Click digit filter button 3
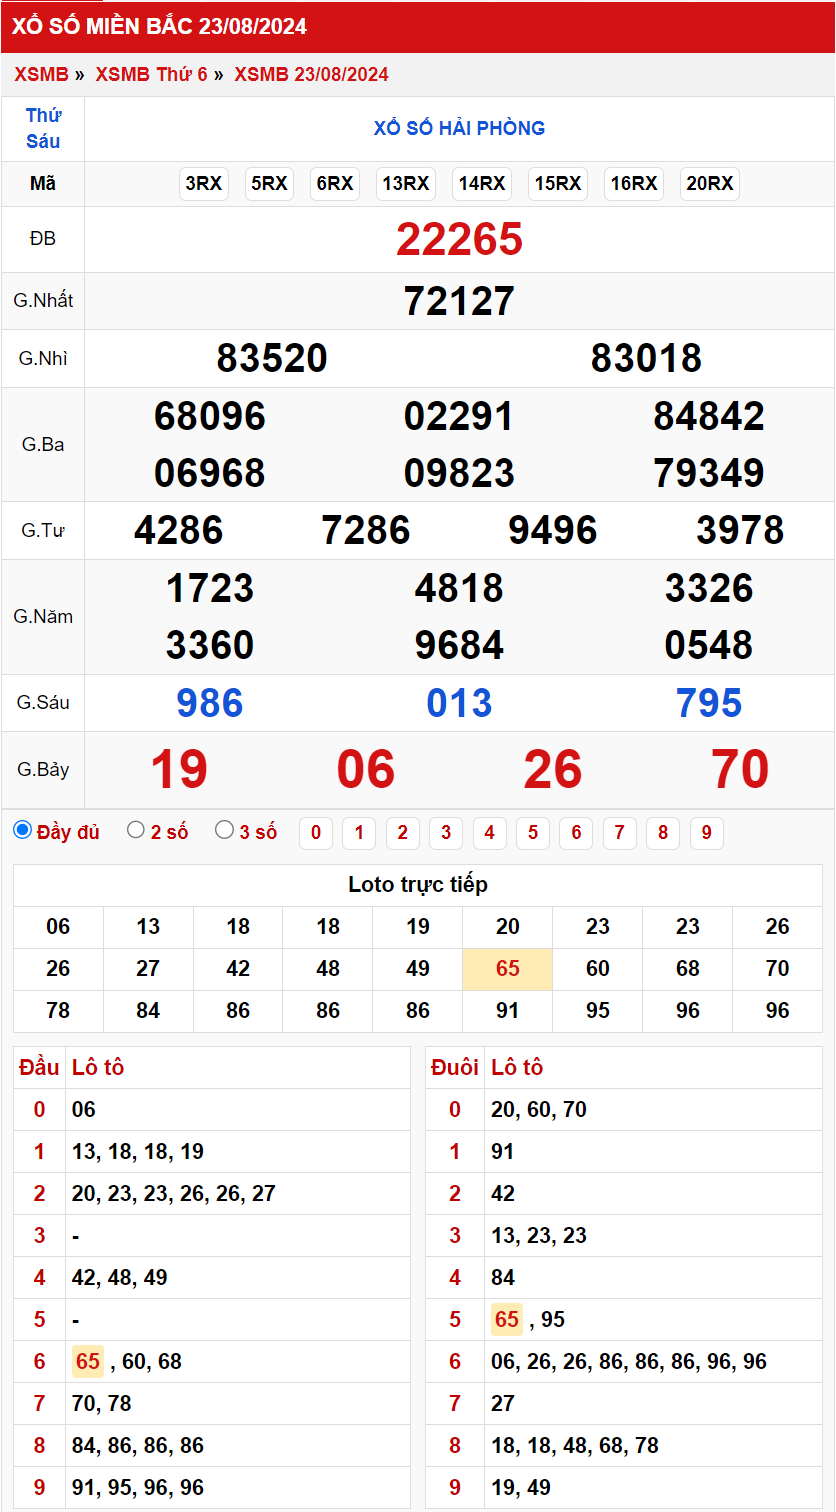Screen dimensions: 836x1512 click(446, 833)
